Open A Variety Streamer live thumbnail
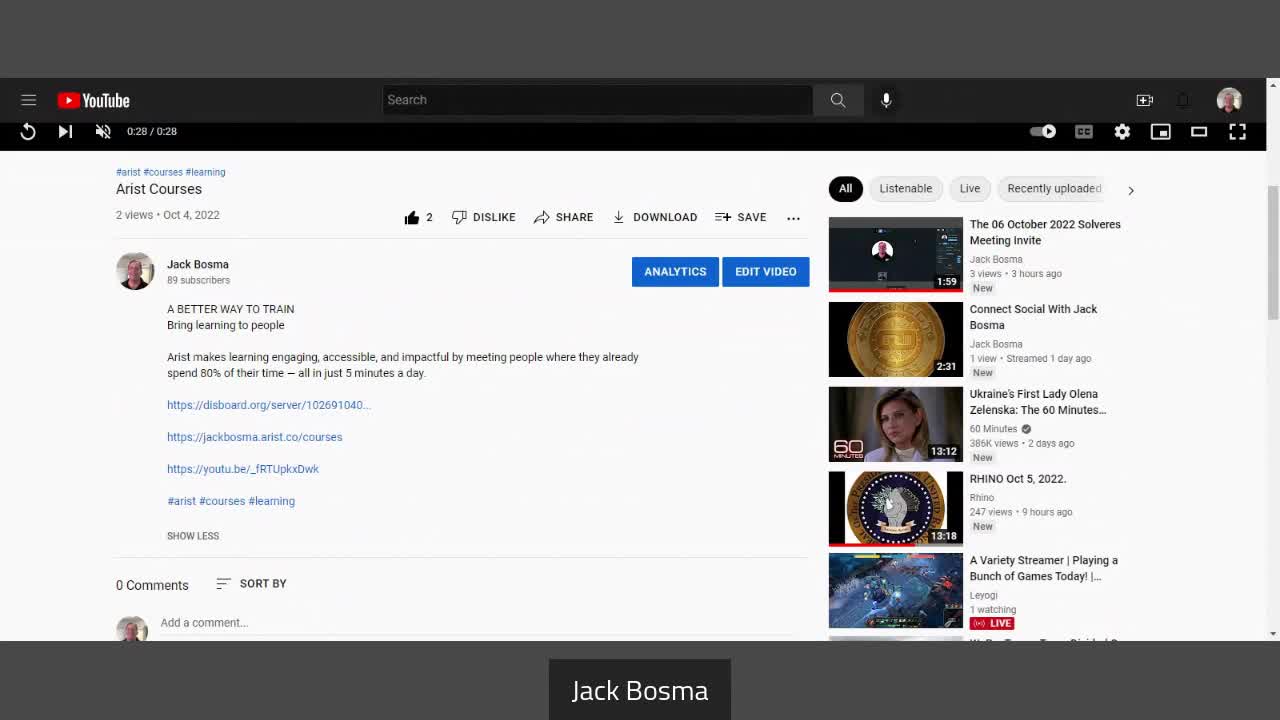Image resolution: width=1280 pixels, height=720 pixels. click(x=896, y=591)
